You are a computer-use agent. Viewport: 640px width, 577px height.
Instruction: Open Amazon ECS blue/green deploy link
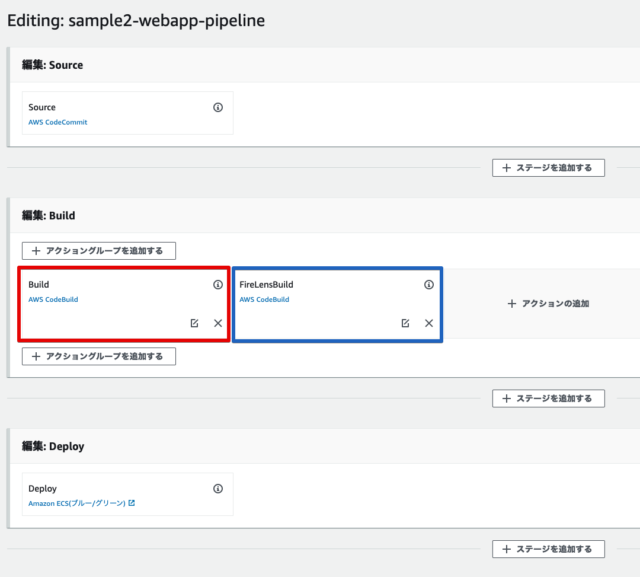77,503
